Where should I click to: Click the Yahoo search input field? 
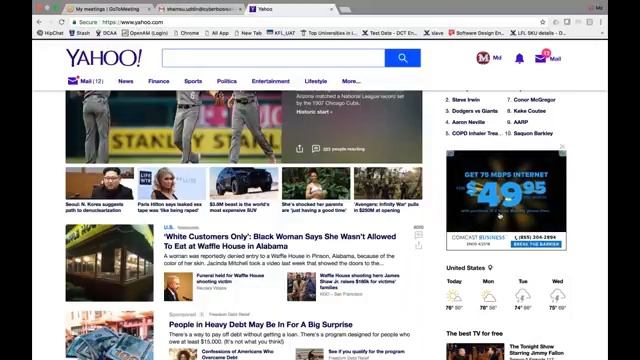pos(273,58)
